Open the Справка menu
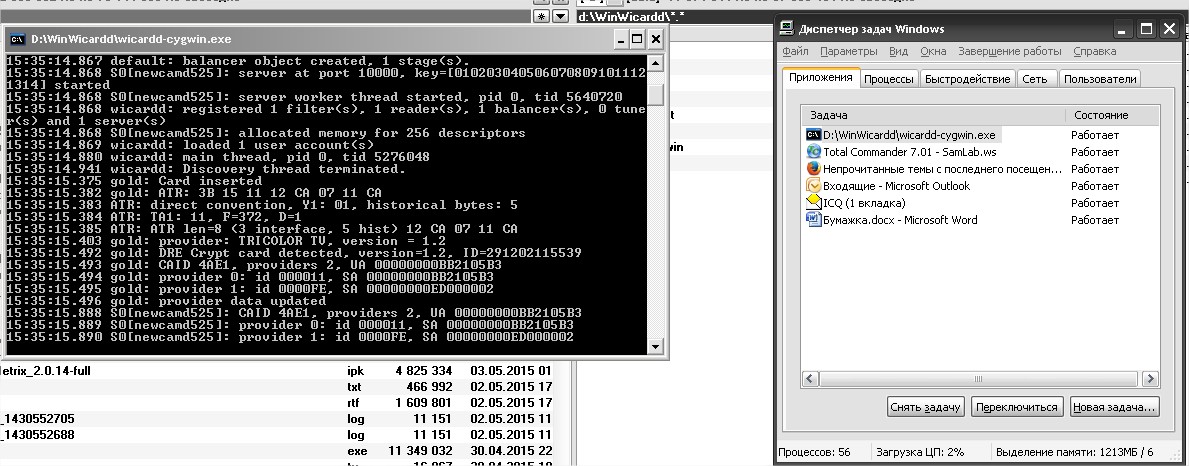Viewport: 1189px width, 466px height. click(1094, 52)
